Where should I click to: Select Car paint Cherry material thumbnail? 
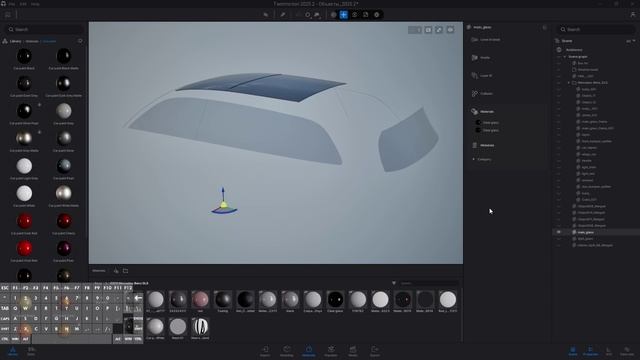pyautogui.click(x=64, y=221)
